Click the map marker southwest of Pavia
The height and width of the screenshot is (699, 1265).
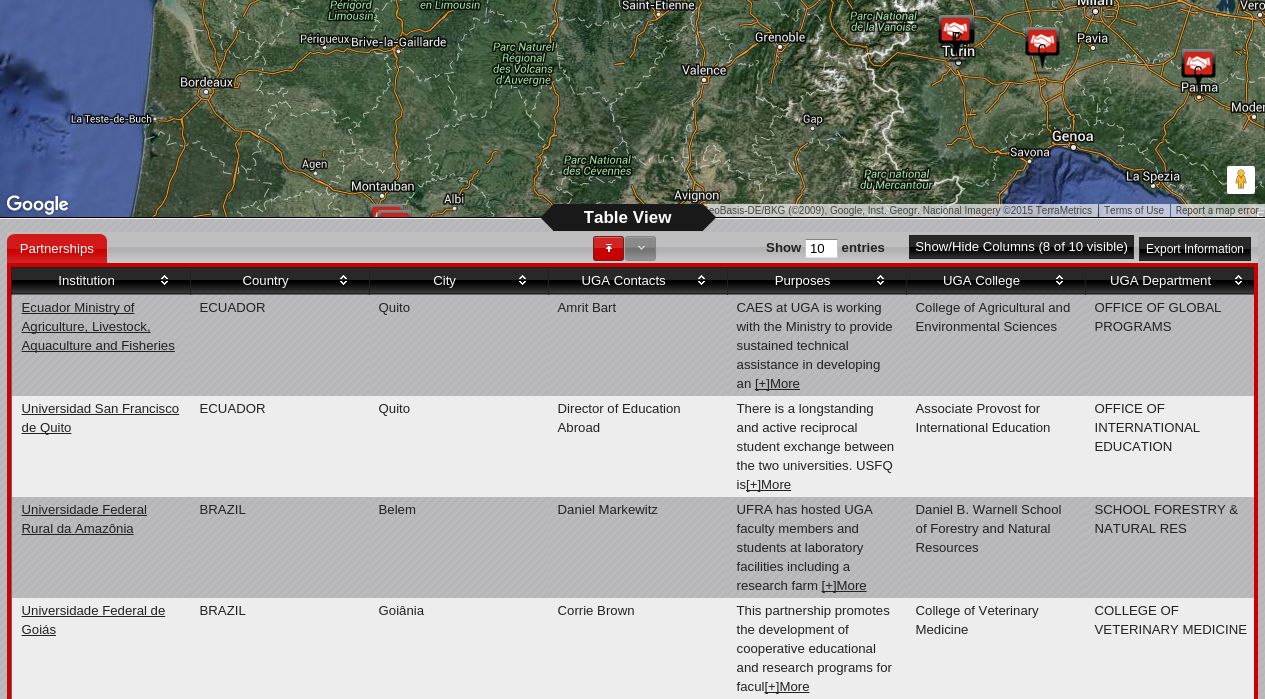point(1042,46)
